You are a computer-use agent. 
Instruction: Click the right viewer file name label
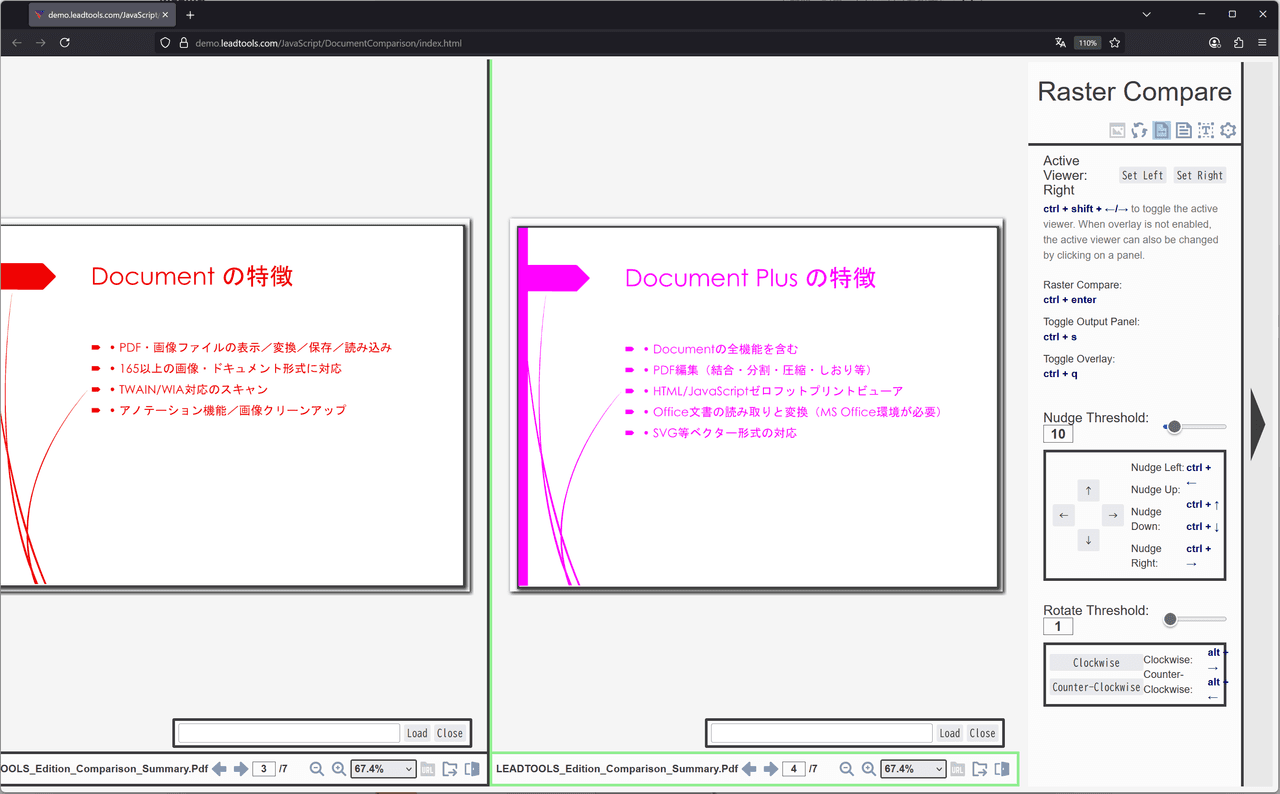[x=617, y=769]
